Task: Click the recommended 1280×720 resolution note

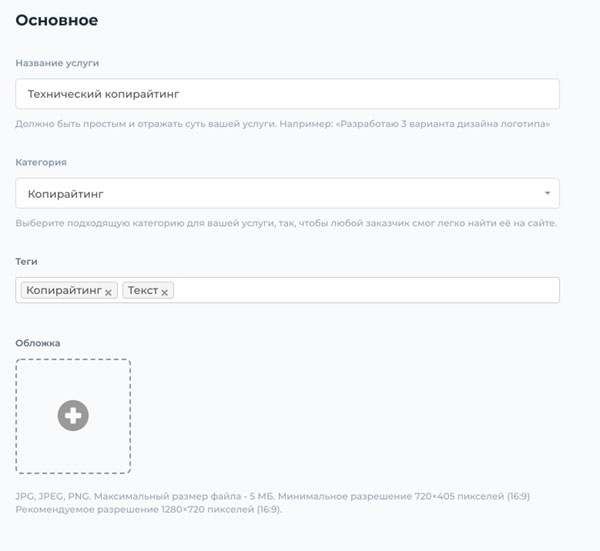Action: coord(148,510)
